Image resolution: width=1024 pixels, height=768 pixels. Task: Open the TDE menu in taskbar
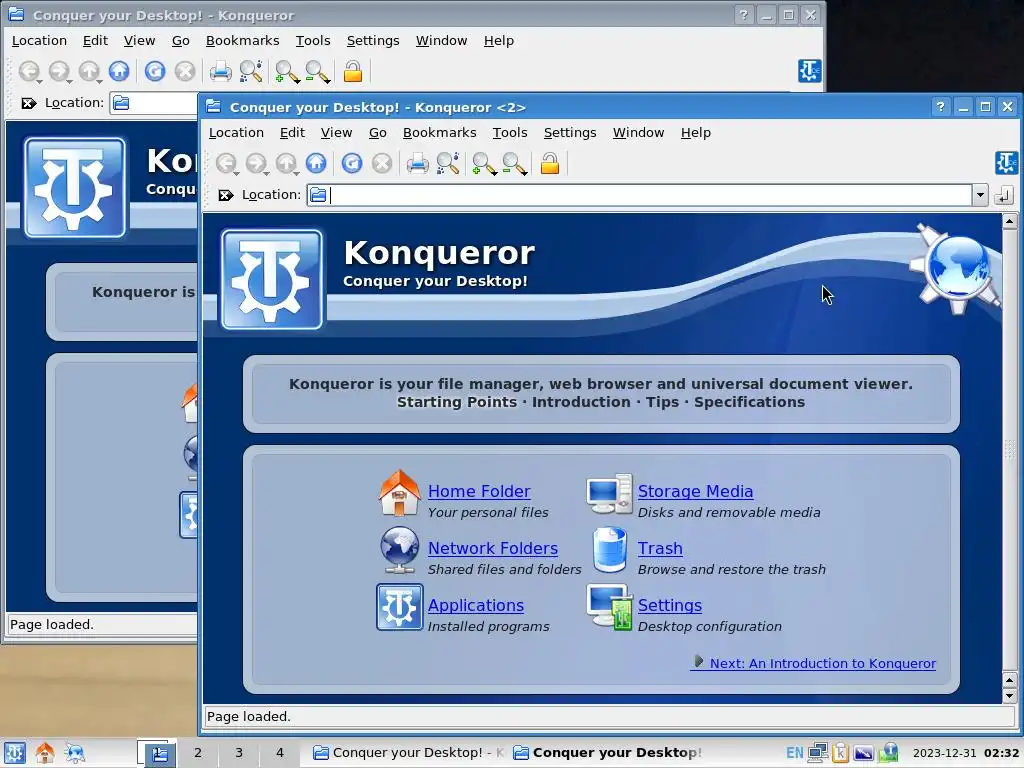pos(14,753)
